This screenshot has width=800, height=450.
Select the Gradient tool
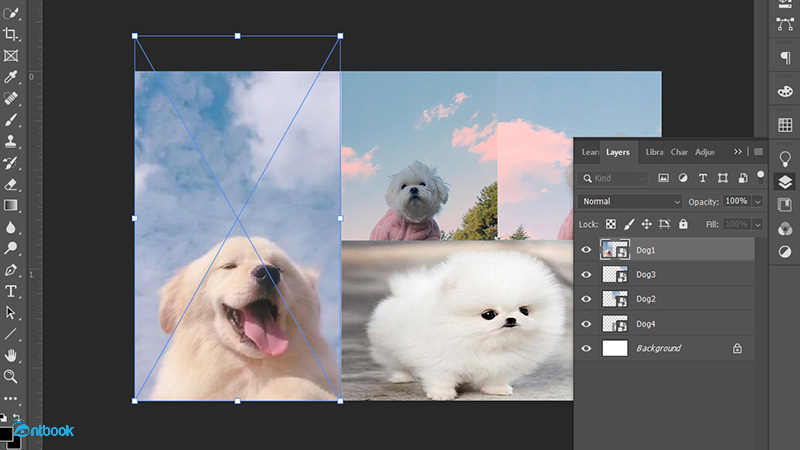(11, 206)
